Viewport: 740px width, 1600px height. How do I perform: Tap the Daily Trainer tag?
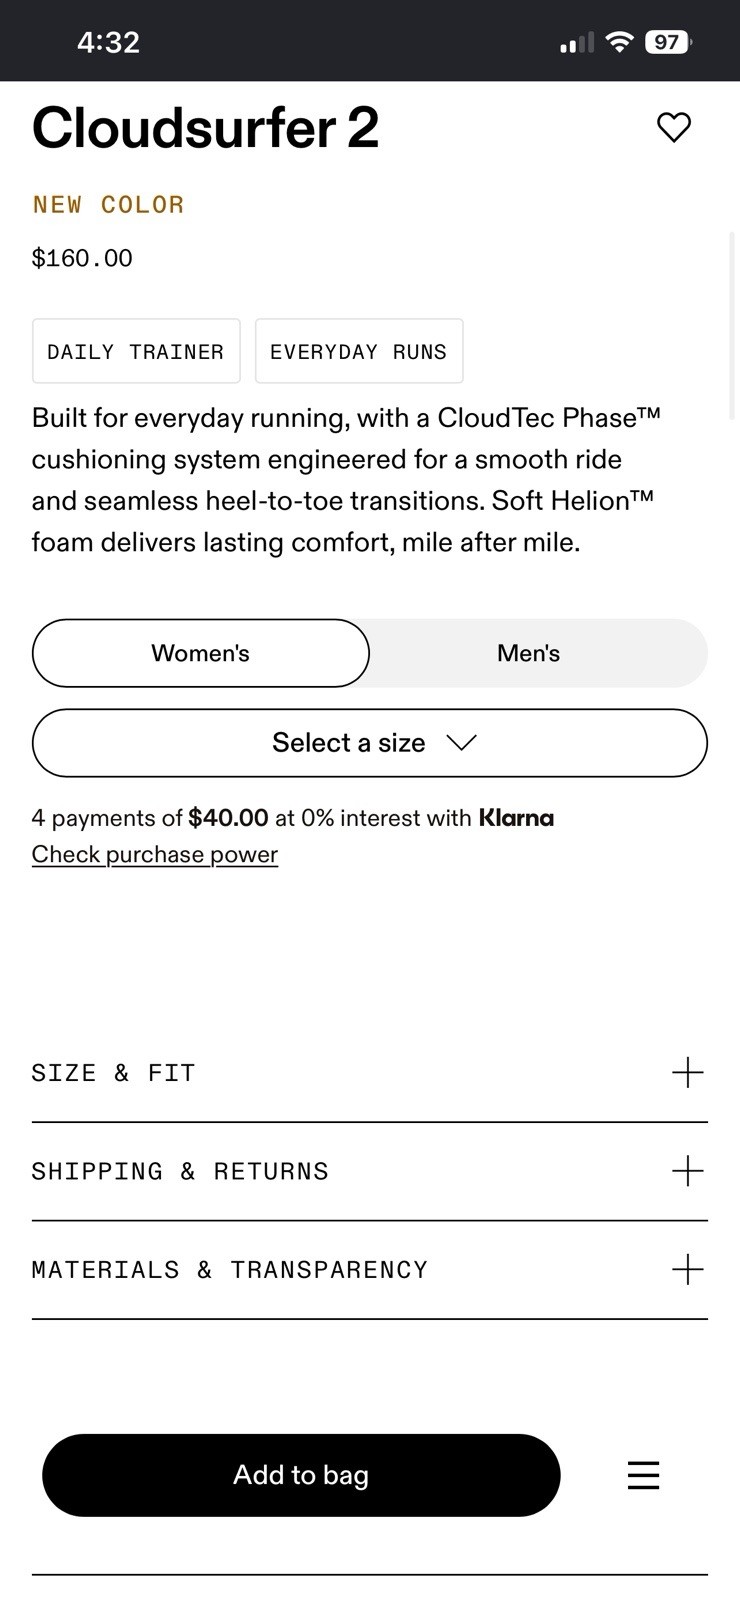point(136,351)
